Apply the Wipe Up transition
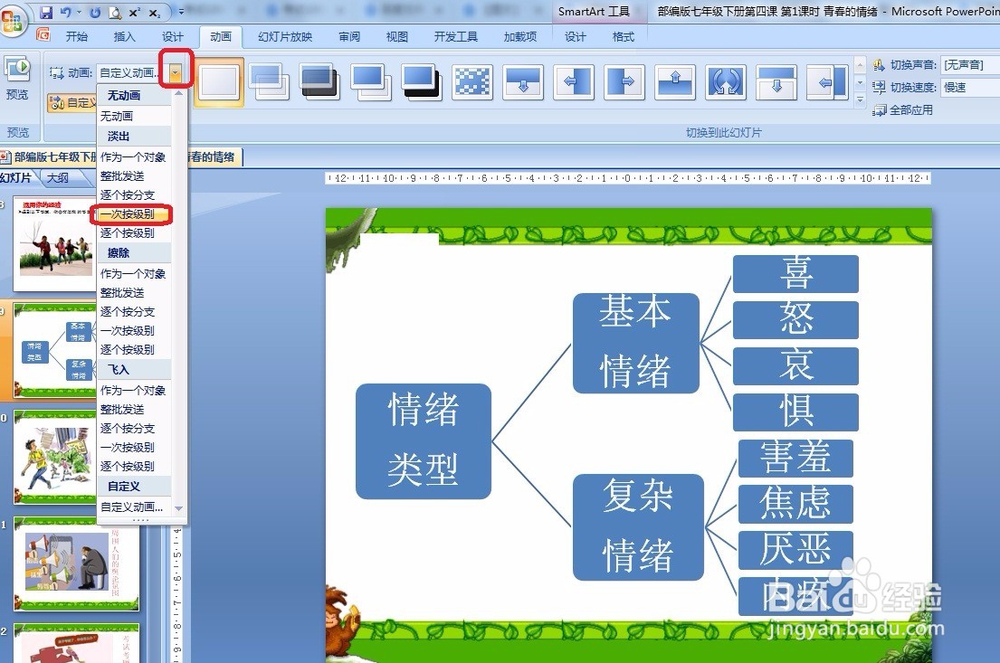This screenshot has width=1000, height=663. (x=675, y=82)
